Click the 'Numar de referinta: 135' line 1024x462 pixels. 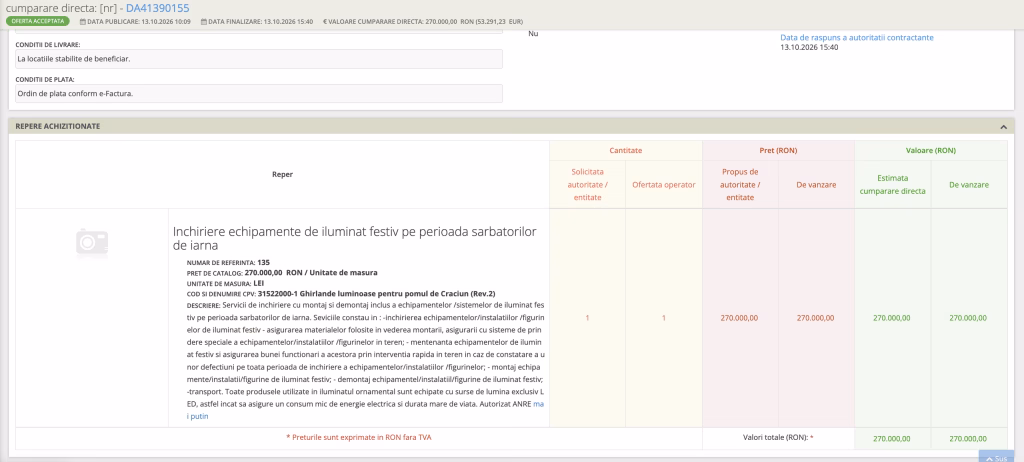click(228, 263)
